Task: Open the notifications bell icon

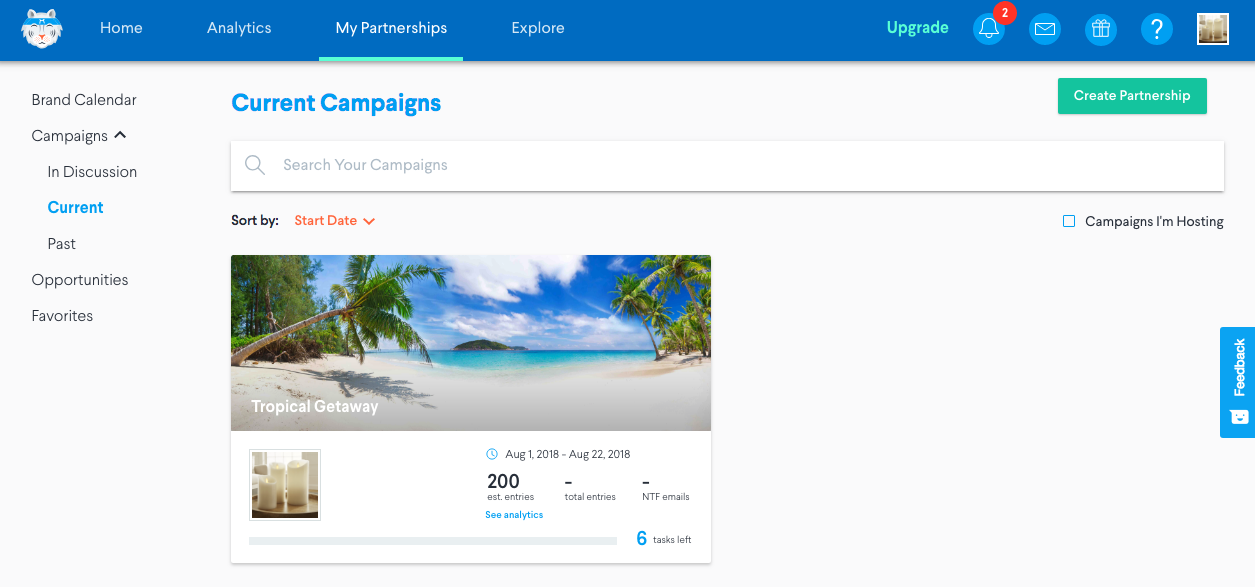Action: (989, 28)
